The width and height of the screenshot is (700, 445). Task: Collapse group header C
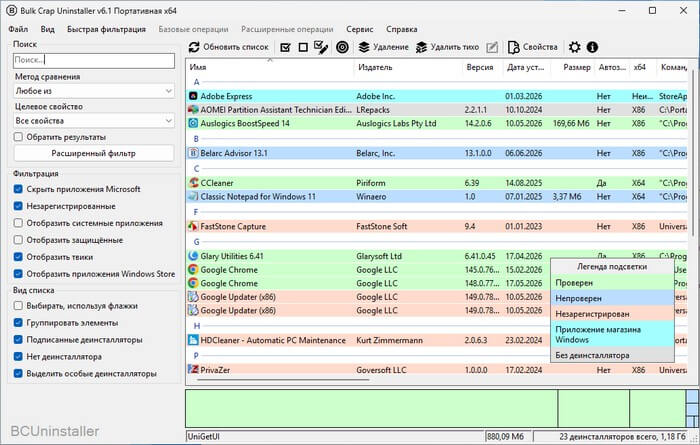tap(196, 168)
